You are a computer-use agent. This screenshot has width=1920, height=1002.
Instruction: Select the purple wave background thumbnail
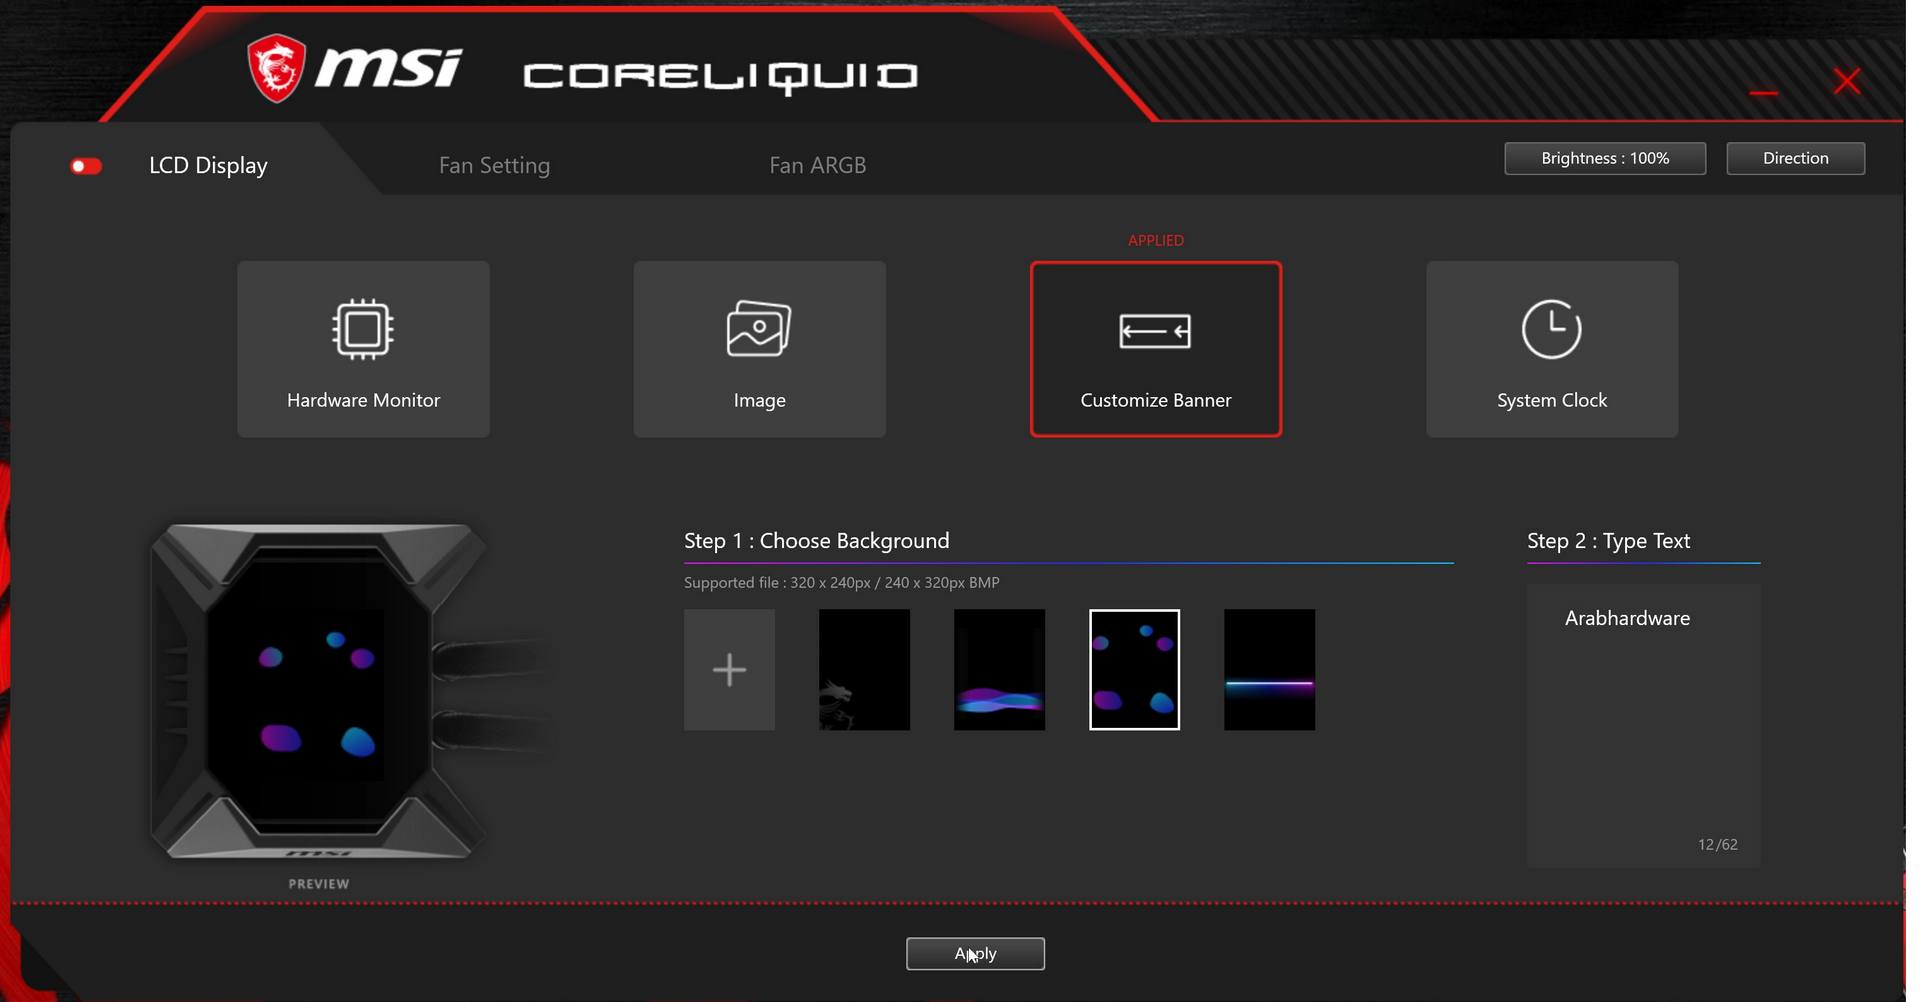999,669
